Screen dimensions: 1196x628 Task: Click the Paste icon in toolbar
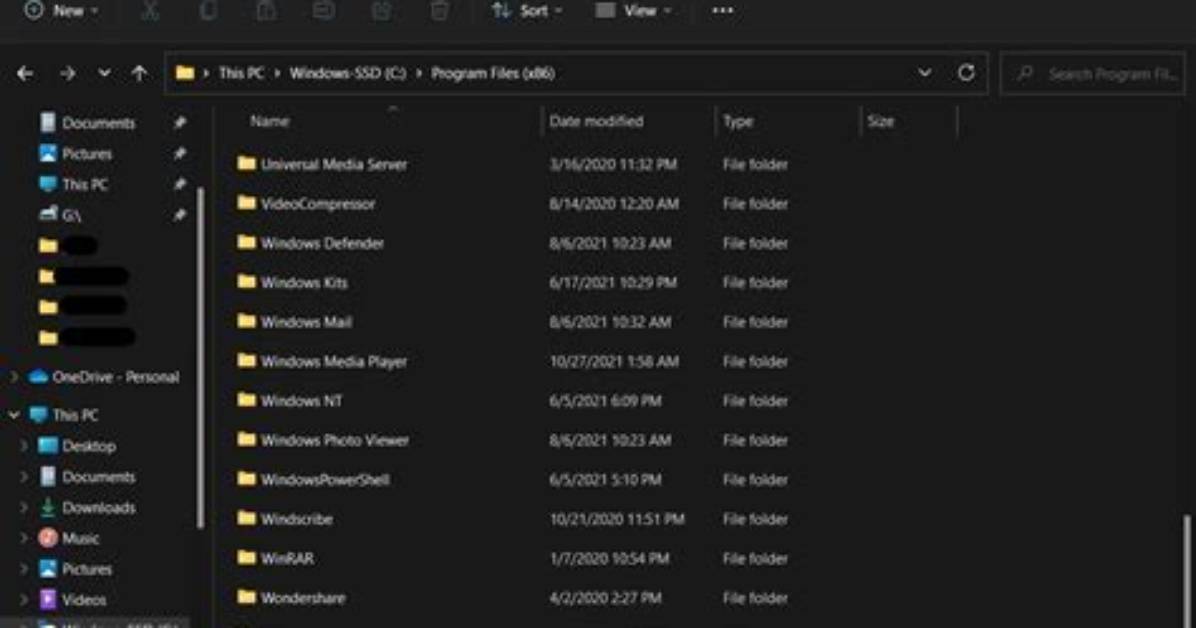coord(265,11)
